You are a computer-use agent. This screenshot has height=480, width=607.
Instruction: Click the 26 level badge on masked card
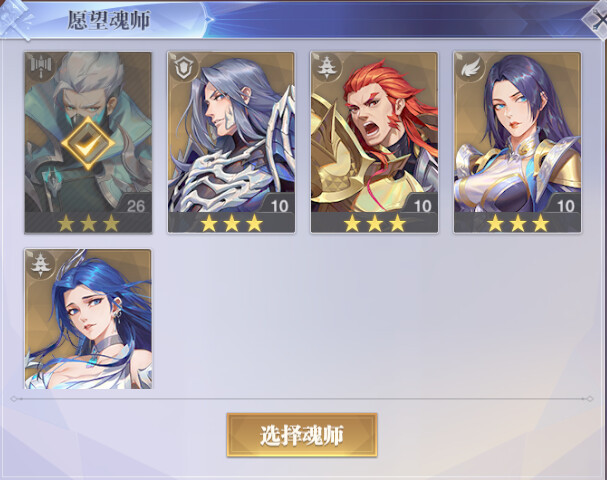pos(135,206)
